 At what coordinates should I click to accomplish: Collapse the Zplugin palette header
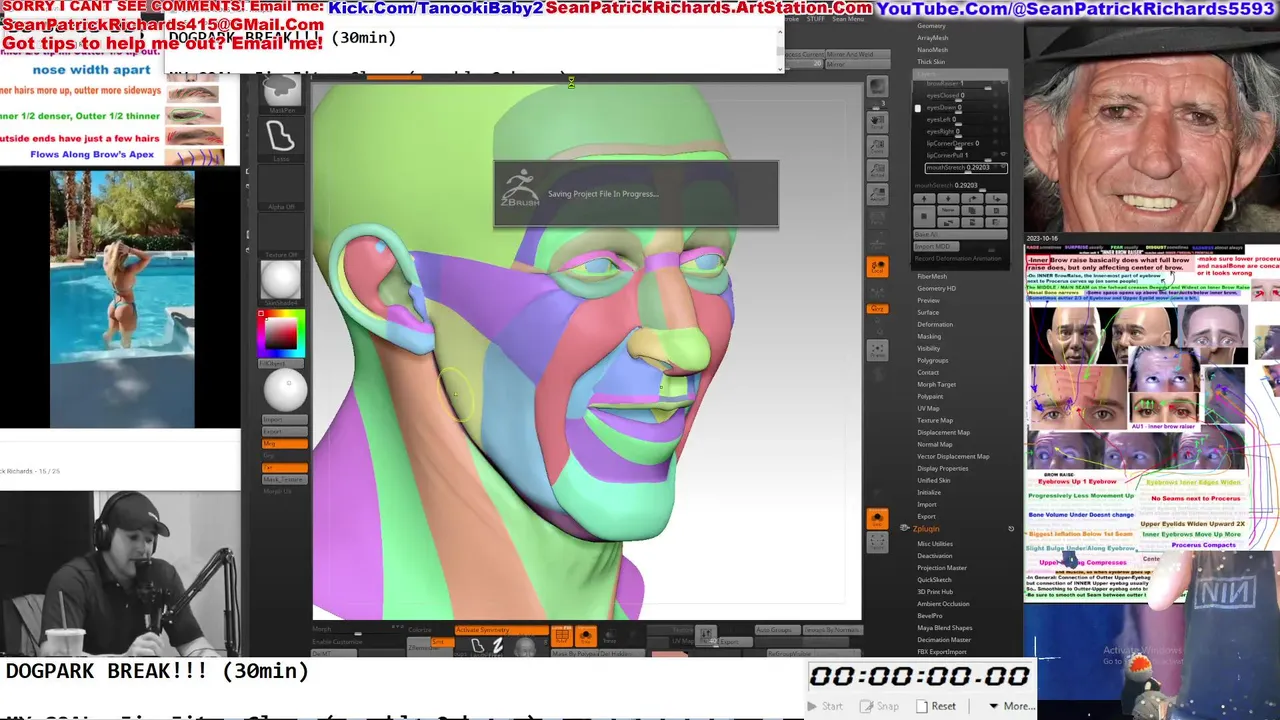pyautogui.click(x=926, y=528)
